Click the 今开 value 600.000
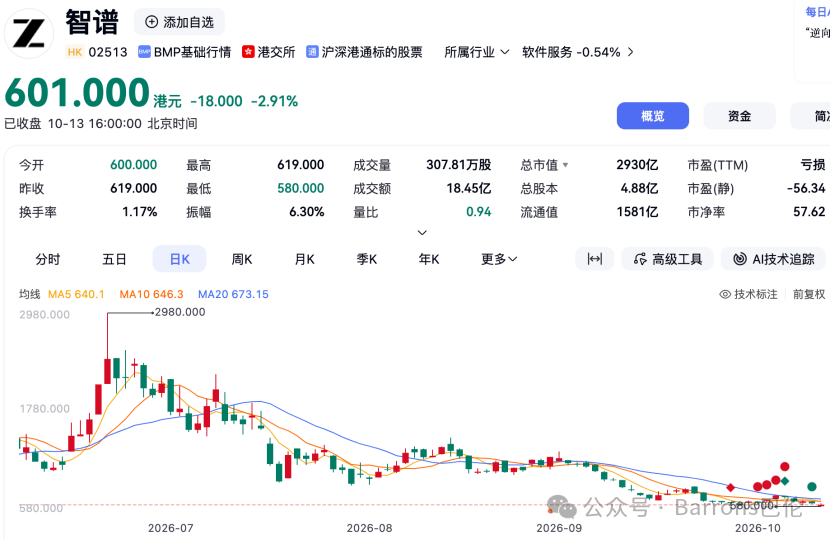Screen dimensions: 830x540 click(133, 165)
